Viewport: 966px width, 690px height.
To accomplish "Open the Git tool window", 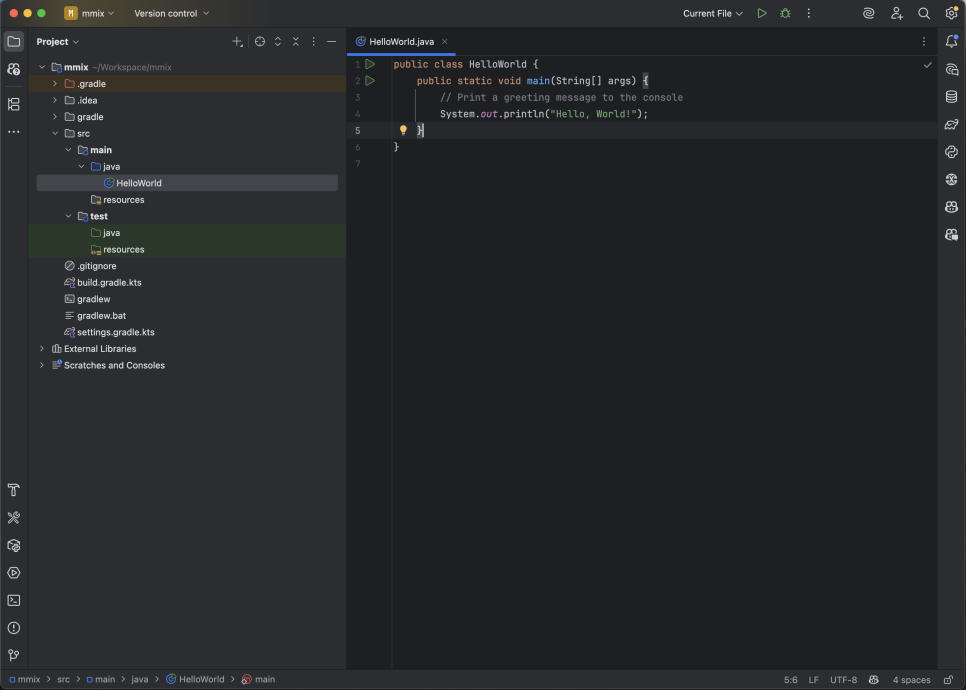I will (x=14, y=656).
